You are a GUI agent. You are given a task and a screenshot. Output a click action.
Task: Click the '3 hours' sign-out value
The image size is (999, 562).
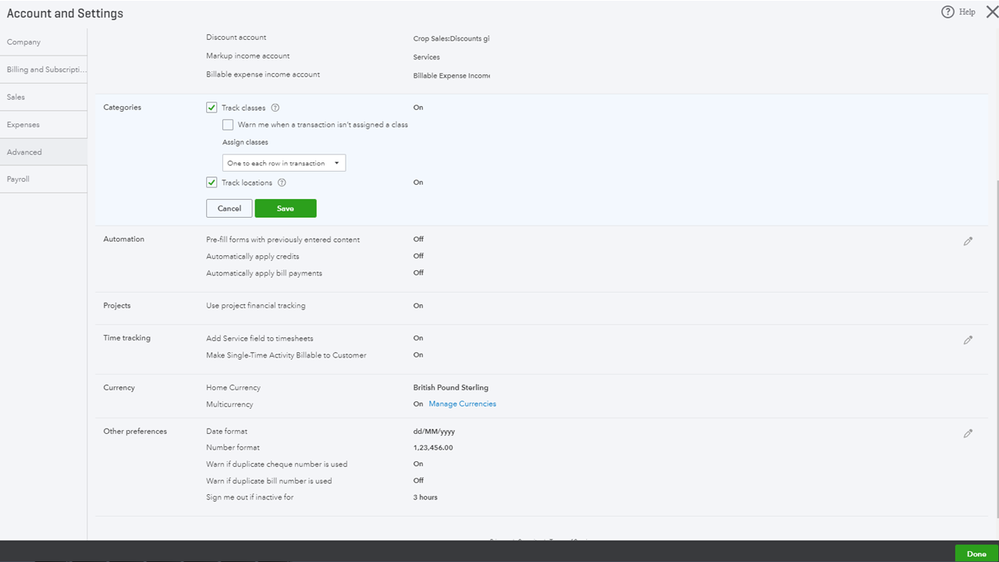[x=425, y=498]
